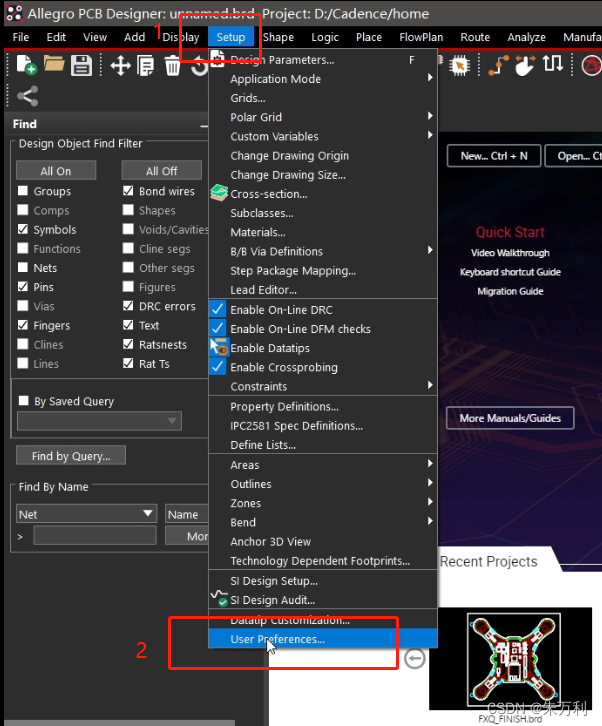Click the red circular icon at toolbar right
This screenshot has height=726, width=602.
592,65
